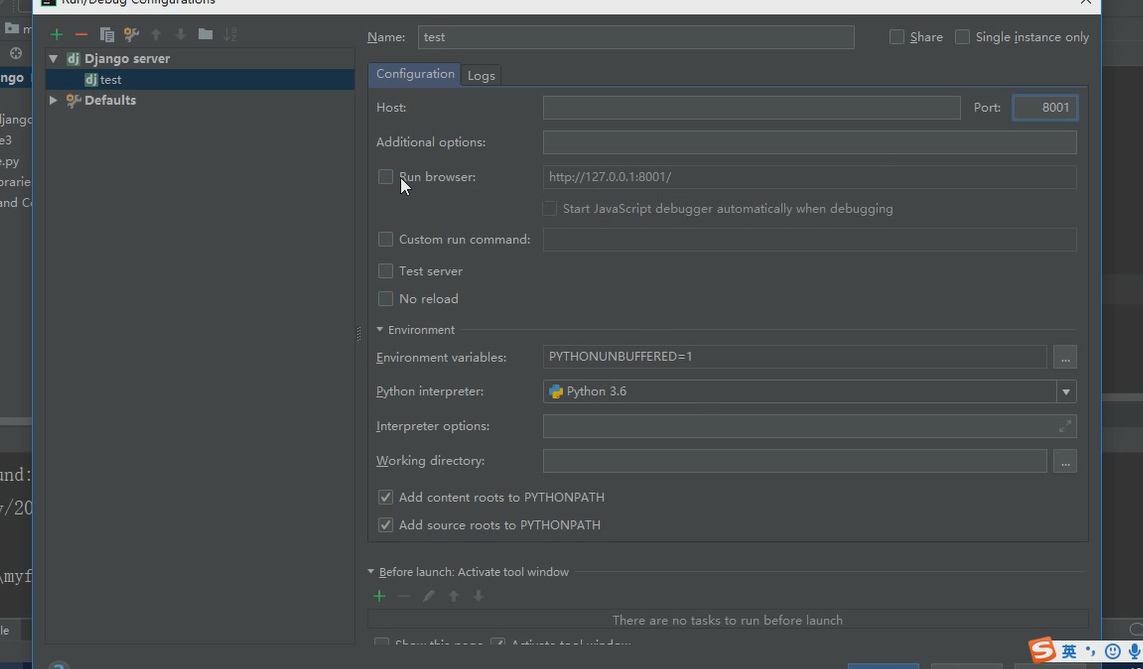Create a new folder for configurations
This screenshot has height=669, width=1143.
coord(206,34)
